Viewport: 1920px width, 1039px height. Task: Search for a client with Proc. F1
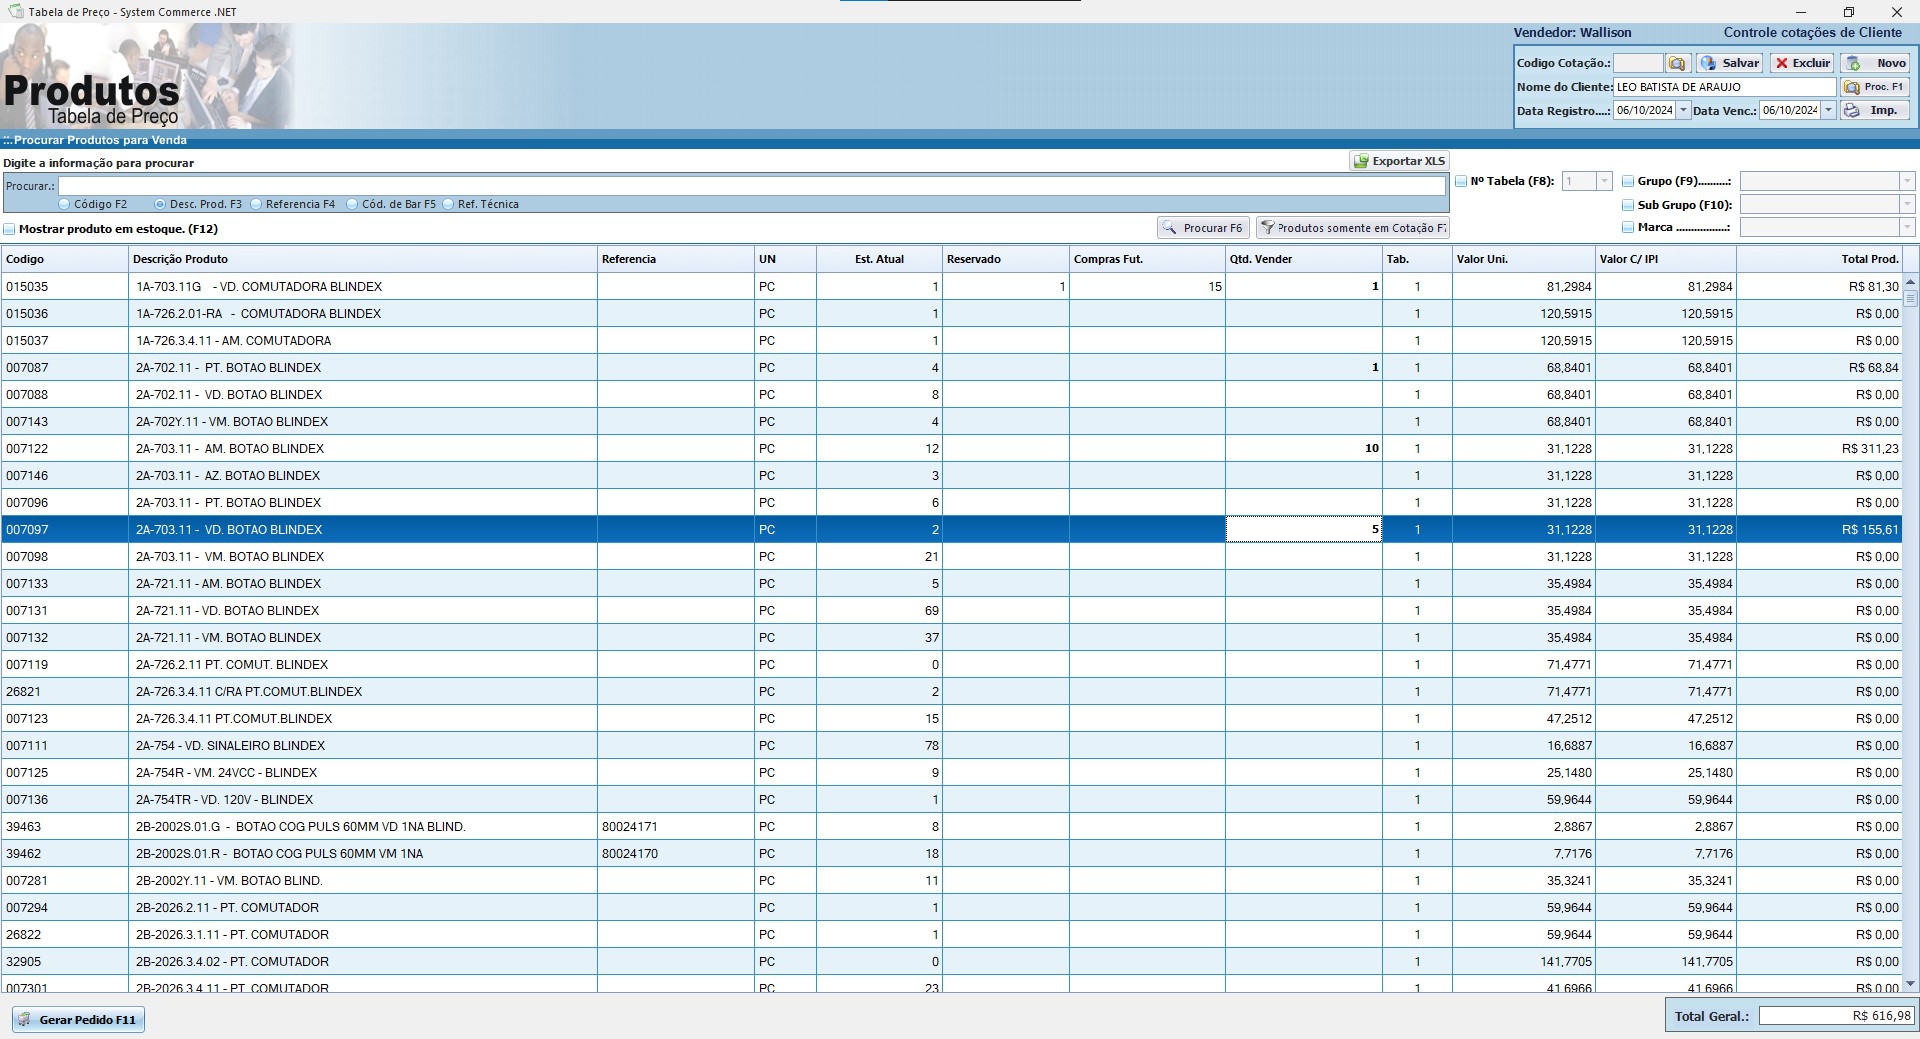tap(1875, 87)
